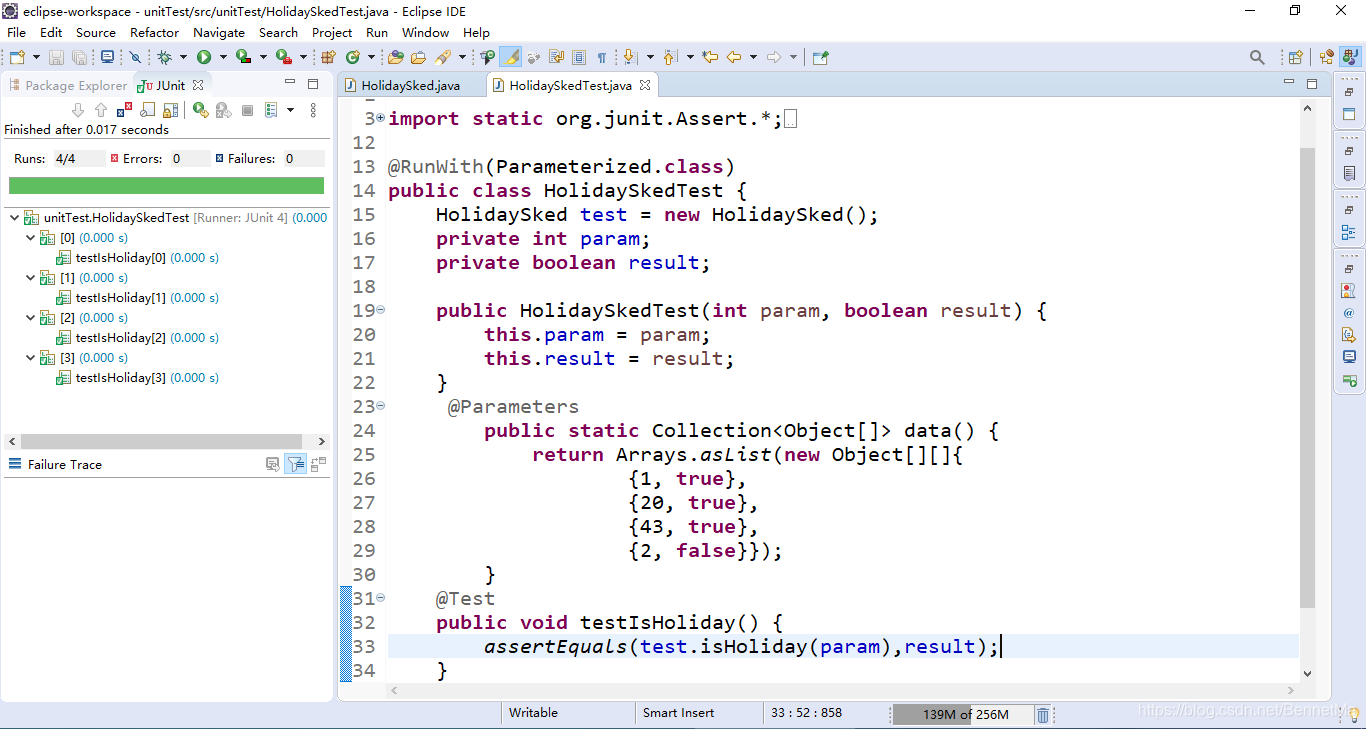The width and height of the screenshot is (1366, 729).
Task: Open the Project menu
Action: click(x=332, y=32)
